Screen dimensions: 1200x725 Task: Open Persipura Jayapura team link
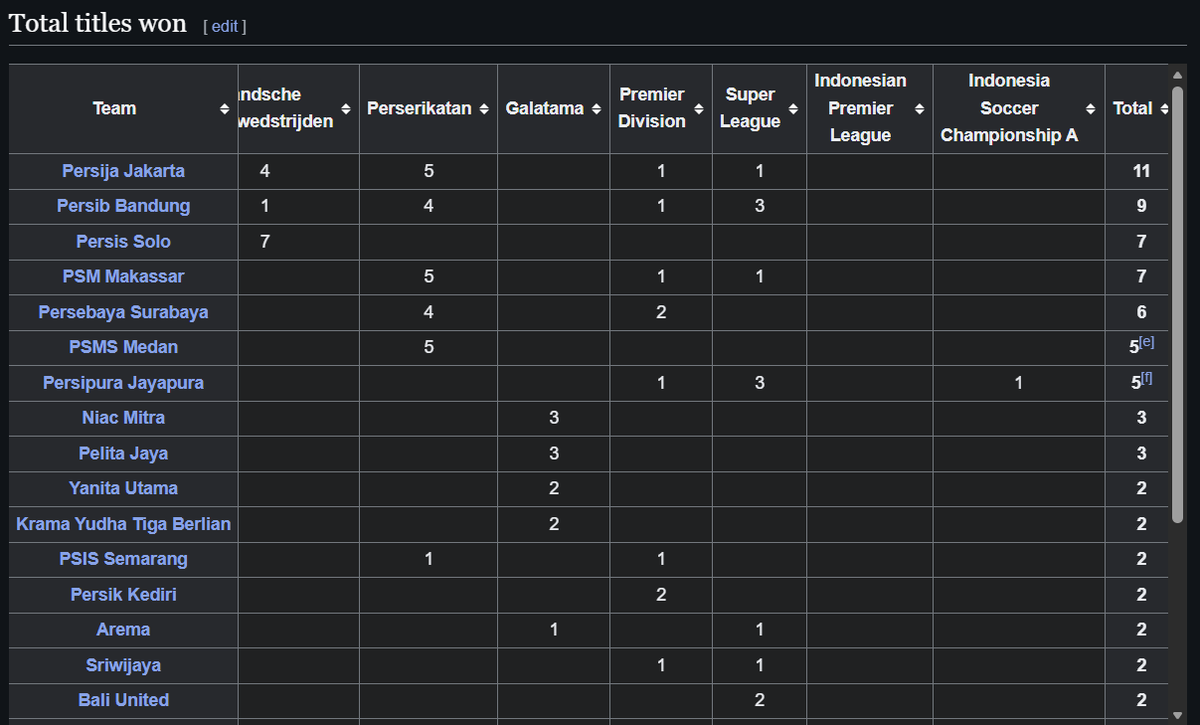point(123,383)
